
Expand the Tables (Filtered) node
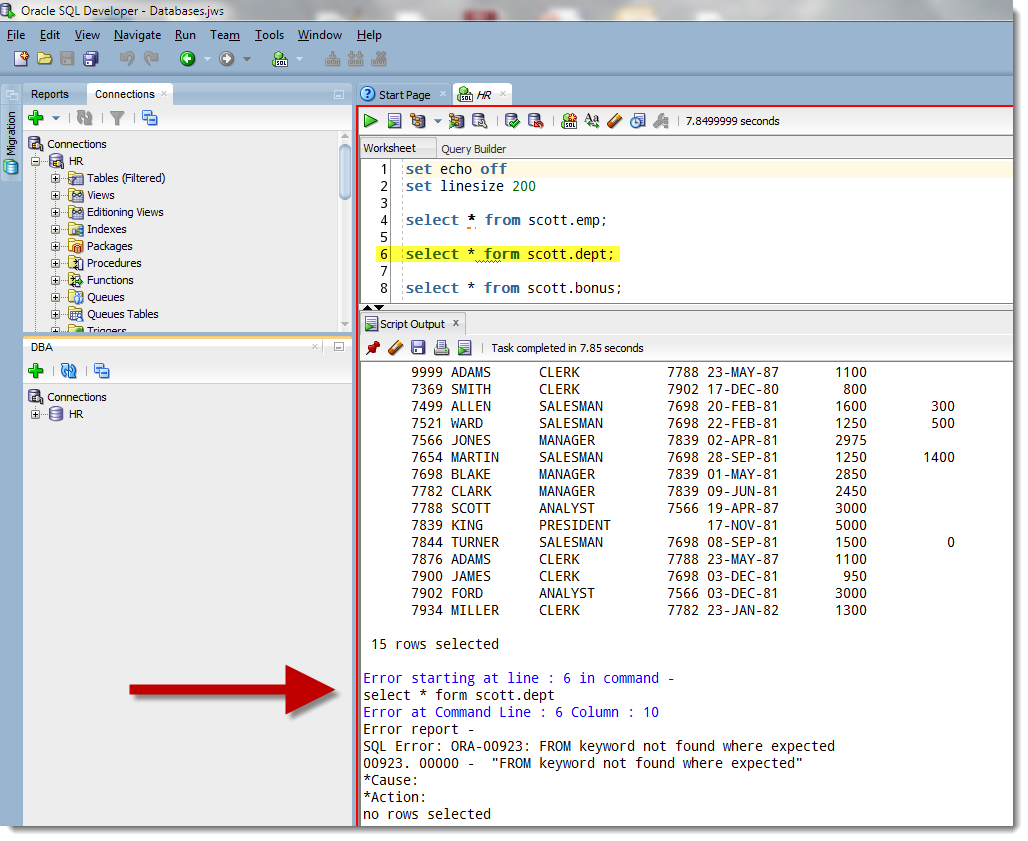[x=56, y=178]
